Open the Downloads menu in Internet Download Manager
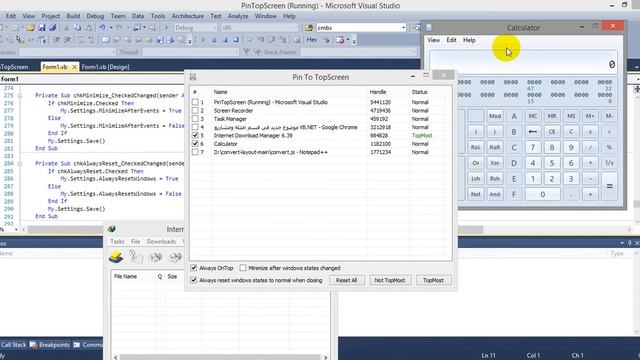Viewport: 640px width, 360px height. (x=161, y=242)
